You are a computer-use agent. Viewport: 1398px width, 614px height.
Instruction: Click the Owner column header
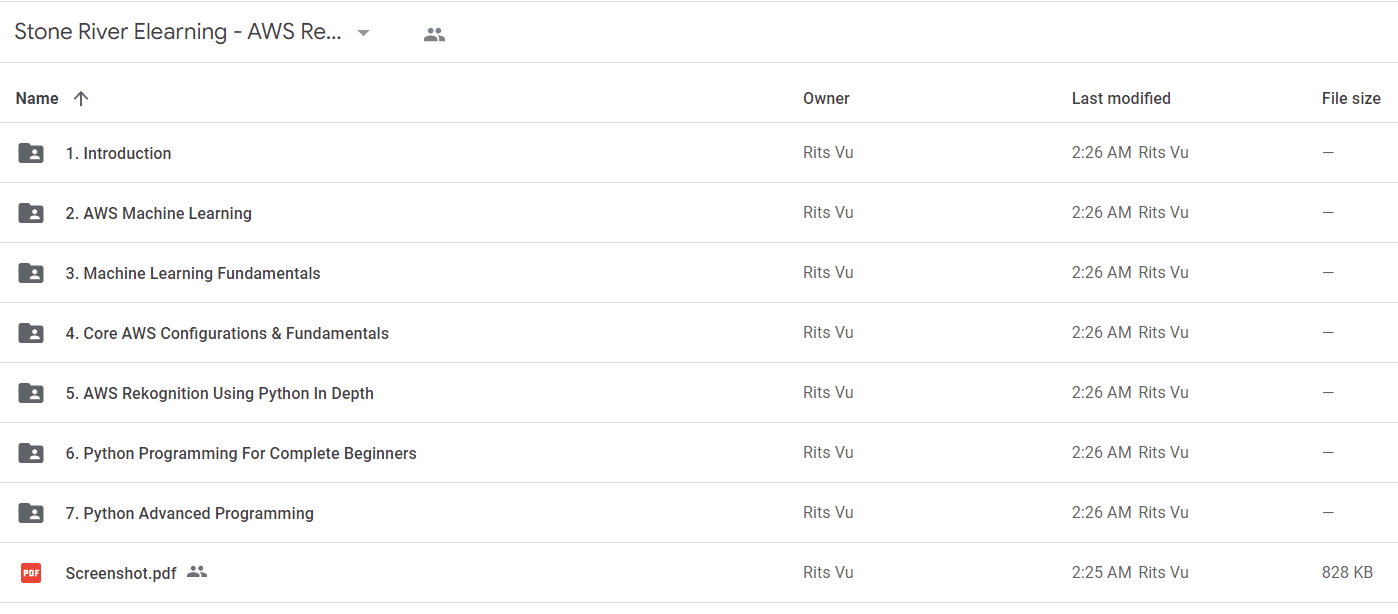tap(826, 98)
